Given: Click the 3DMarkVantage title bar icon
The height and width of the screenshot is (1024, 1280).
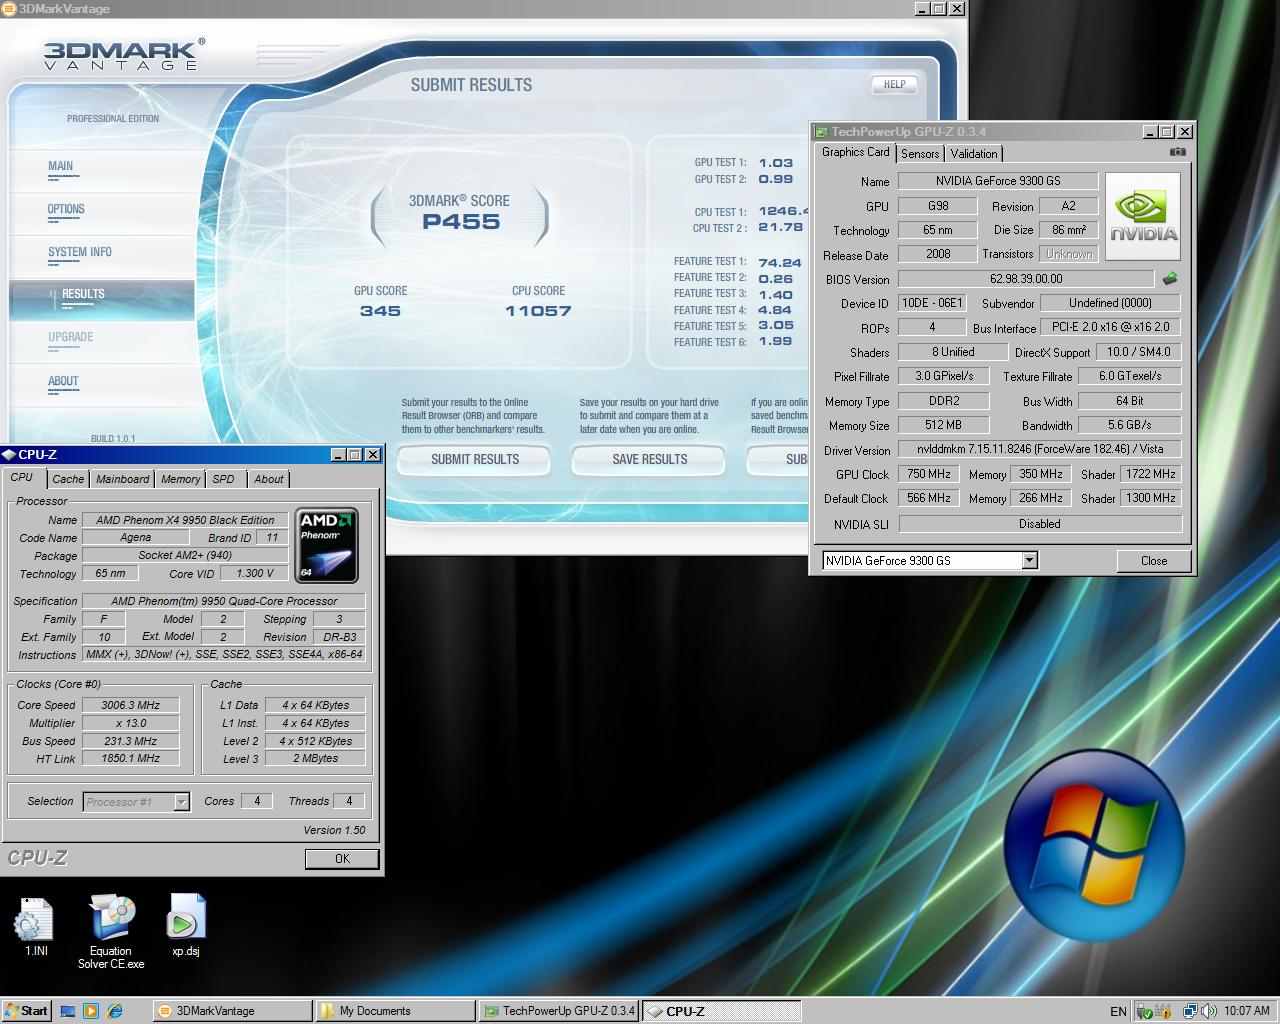Looking at the screenshot, I should pyautogui.click(x=9, y=8).
